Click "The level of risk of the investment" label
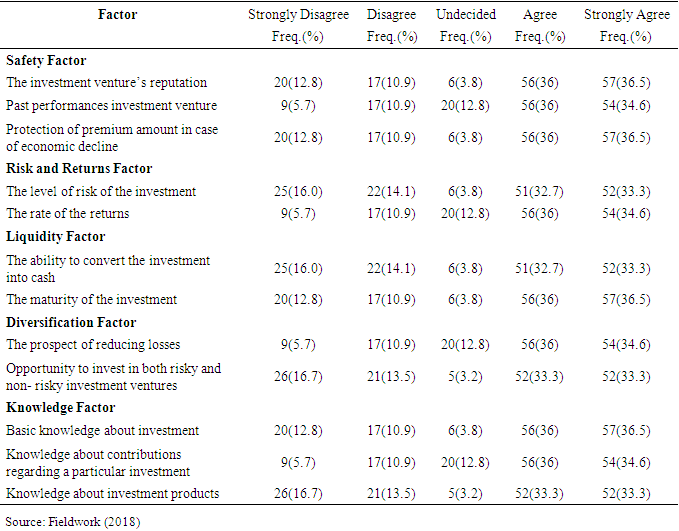 pos(101,191)
